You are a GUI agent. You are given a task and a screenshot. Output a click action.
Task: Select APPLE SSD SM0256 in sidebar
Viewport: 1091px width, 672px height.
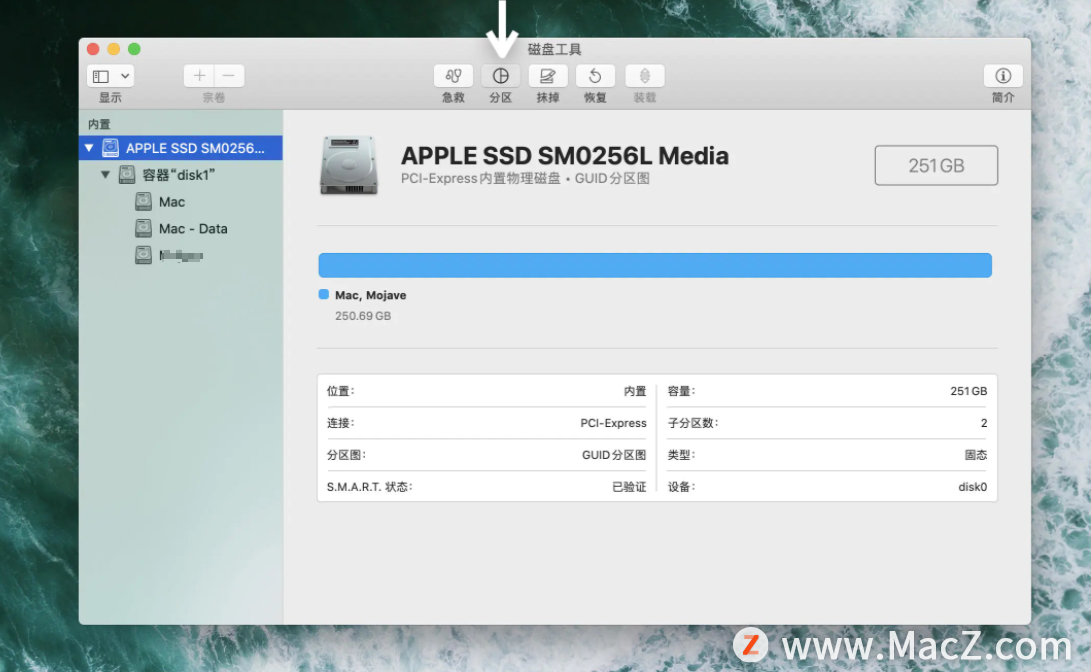point(181,147)
